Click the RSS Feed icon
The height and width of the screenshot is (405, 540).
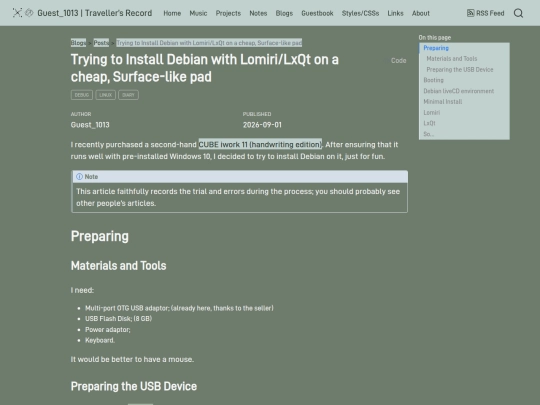(470, 13)
